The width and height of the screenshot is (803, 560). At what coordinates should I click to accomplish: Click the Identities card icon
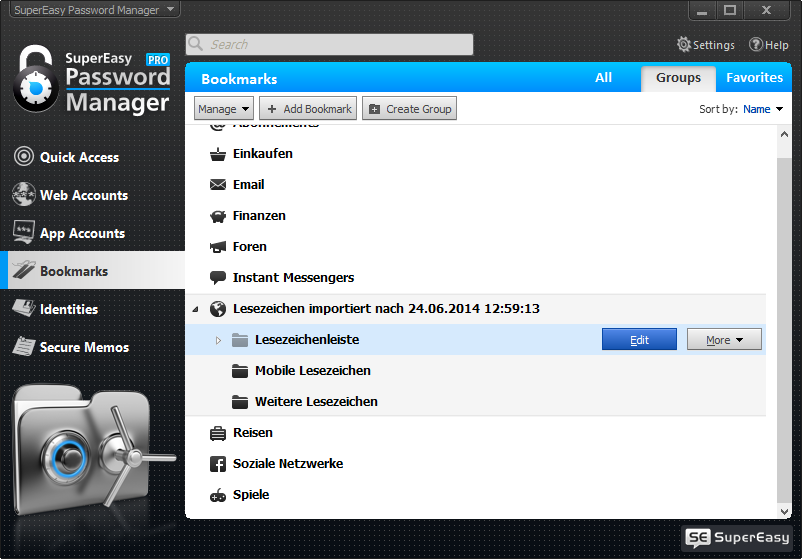(x=24, y=308)
